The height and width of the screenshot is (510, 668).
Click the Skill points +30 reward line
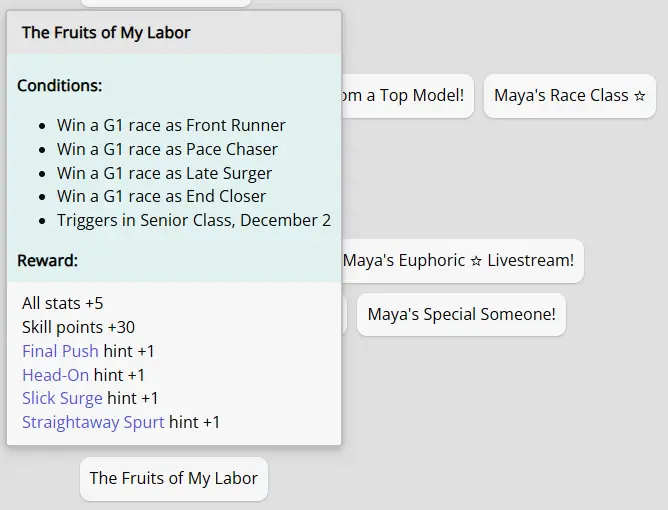pos(78,327)
